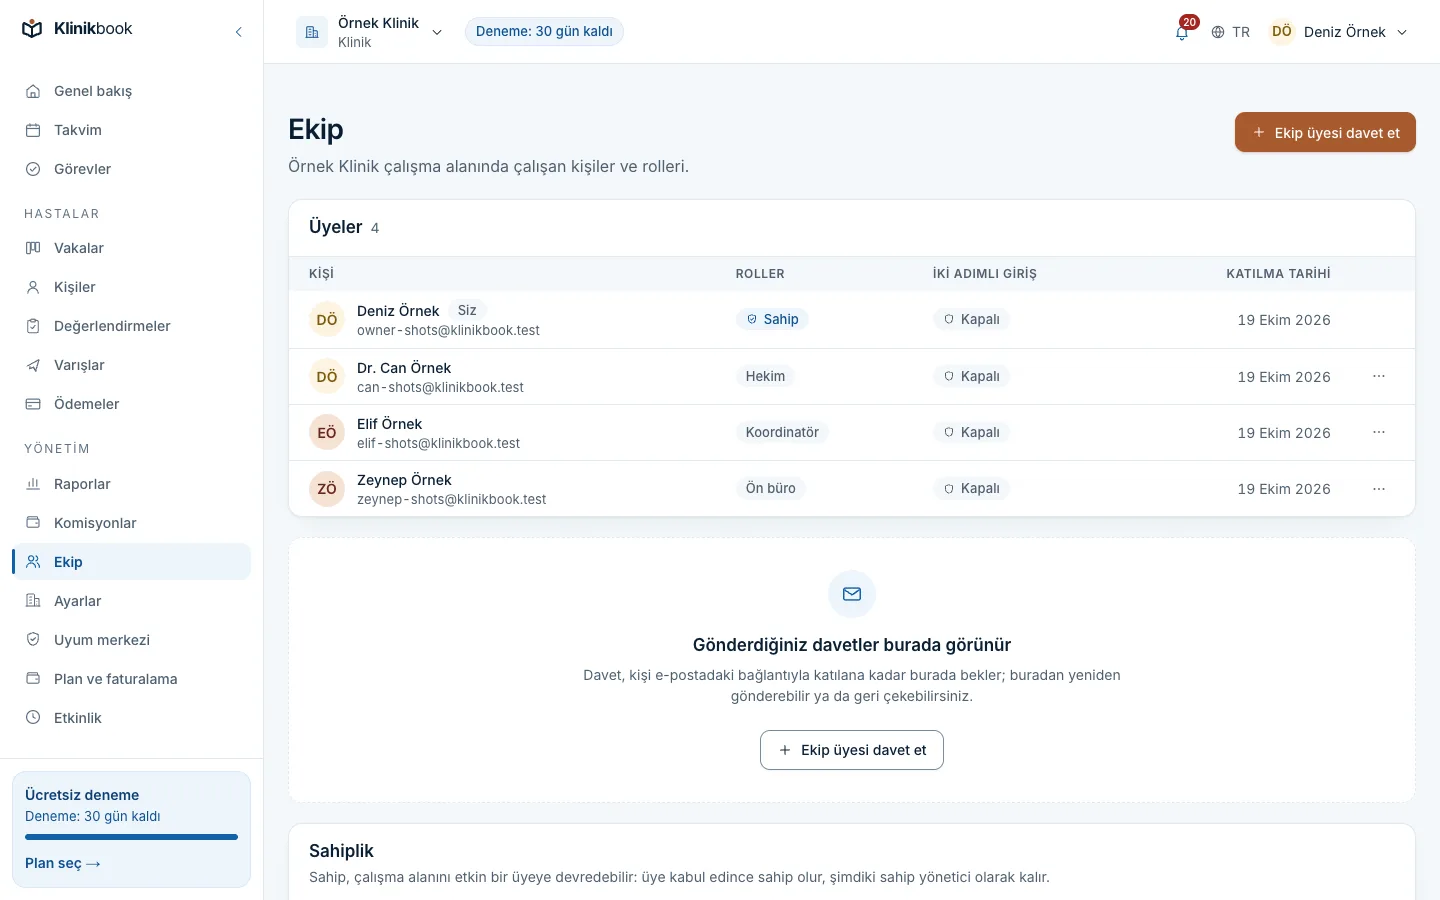Expand the Örnek Klinik workspace switcher

coord(370,32)
